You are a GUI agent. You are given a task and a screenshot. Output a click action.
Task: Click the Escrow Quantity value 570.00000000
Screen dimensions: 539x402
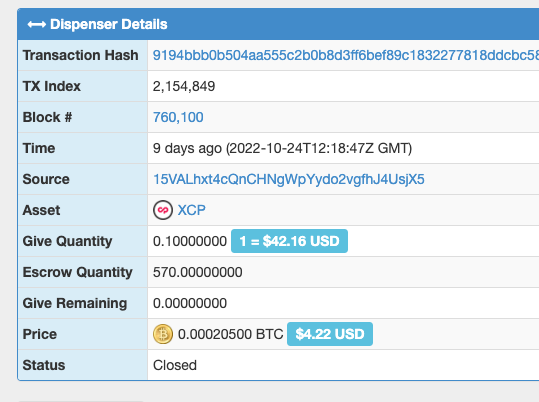click(x=198, y=272)
